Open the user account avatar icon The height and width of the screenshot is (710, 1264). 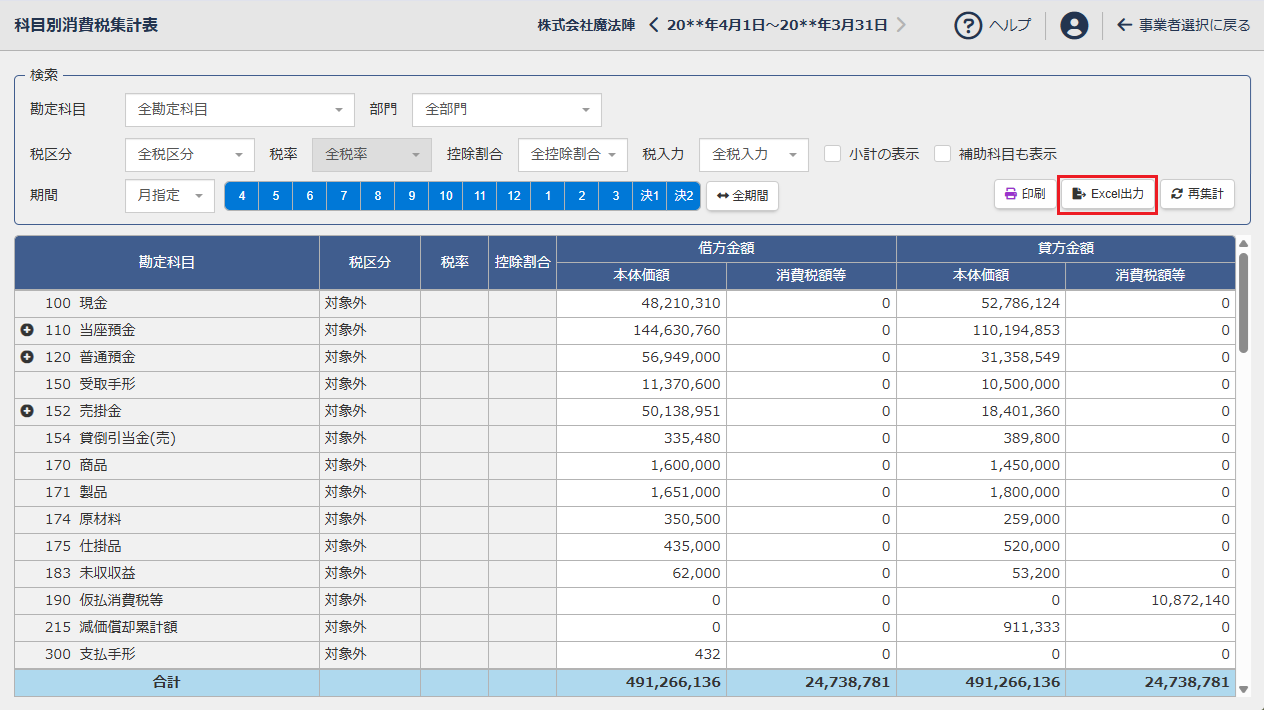click(1074, 25)
